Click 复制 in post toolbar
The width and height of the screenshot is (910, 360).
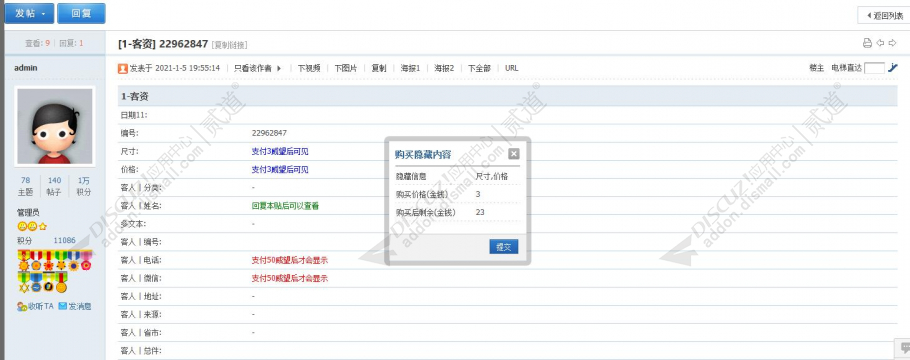click(x=379, y=68)
